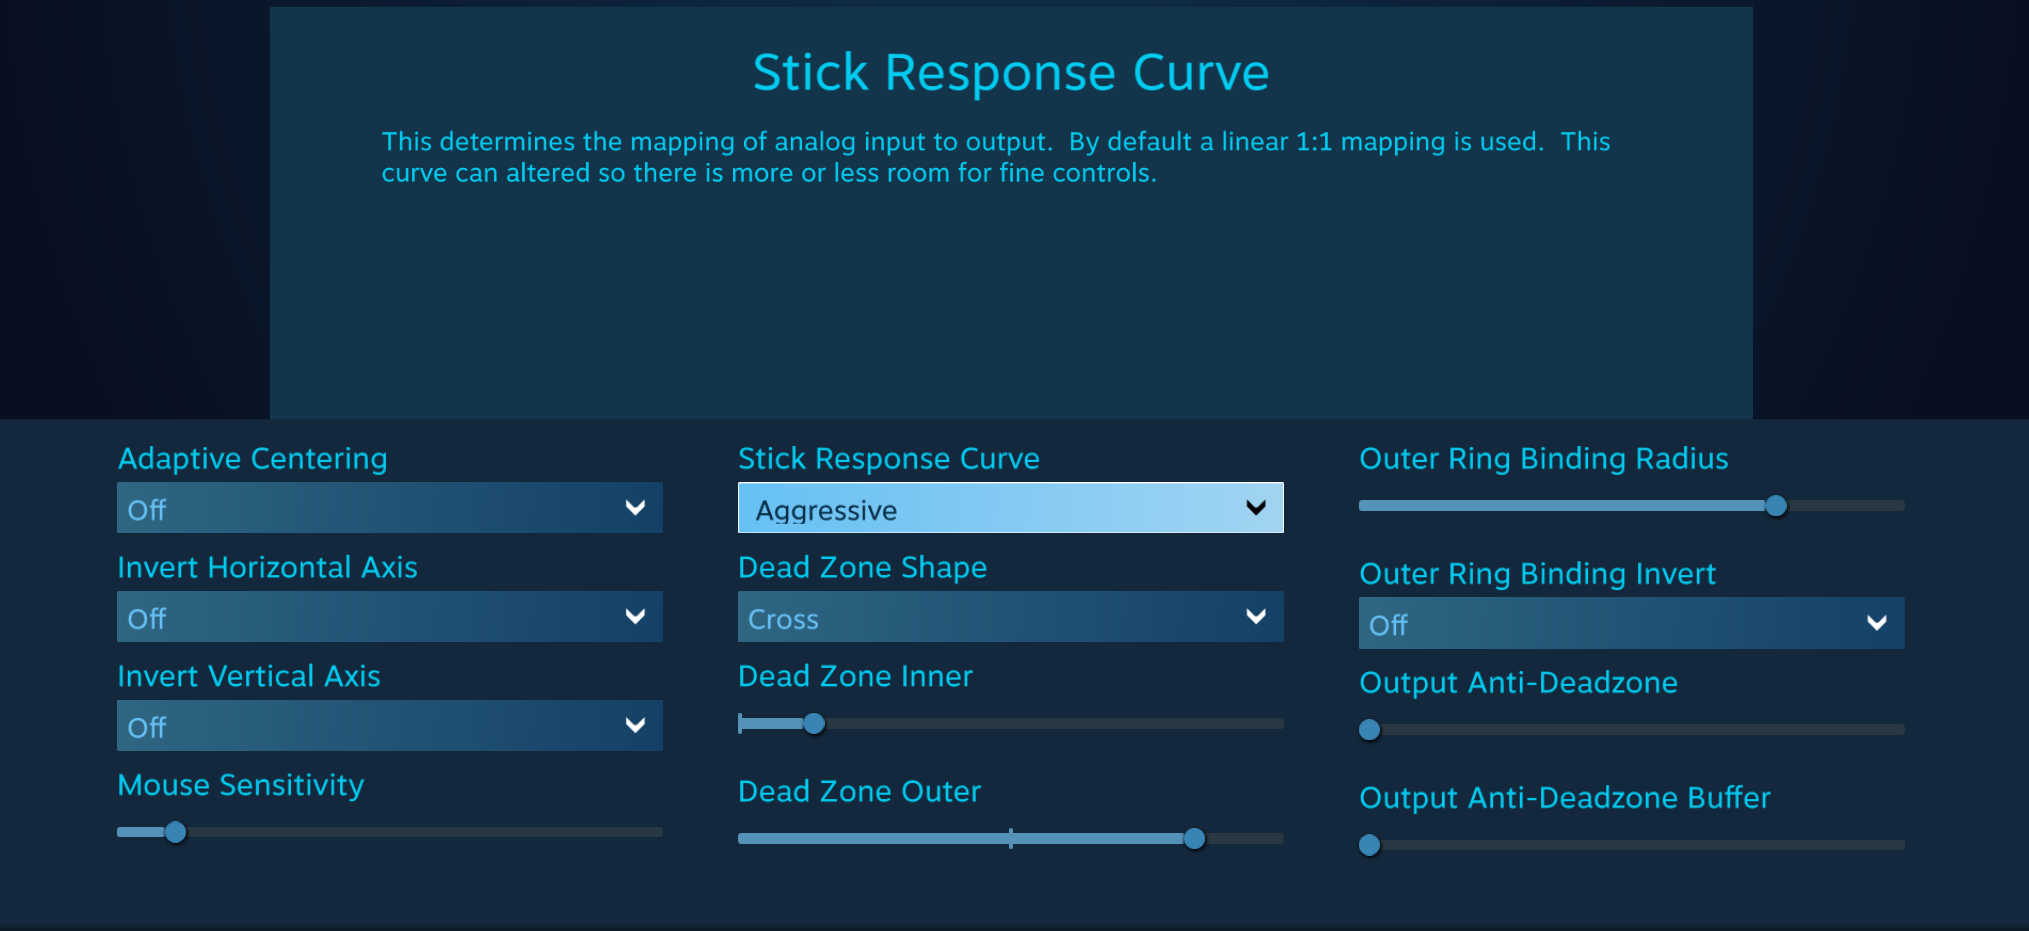Click the Output Anti-Deadzone Buffer slider handle
This screenshot has height=931, width=2029.
click(1370, 845)
